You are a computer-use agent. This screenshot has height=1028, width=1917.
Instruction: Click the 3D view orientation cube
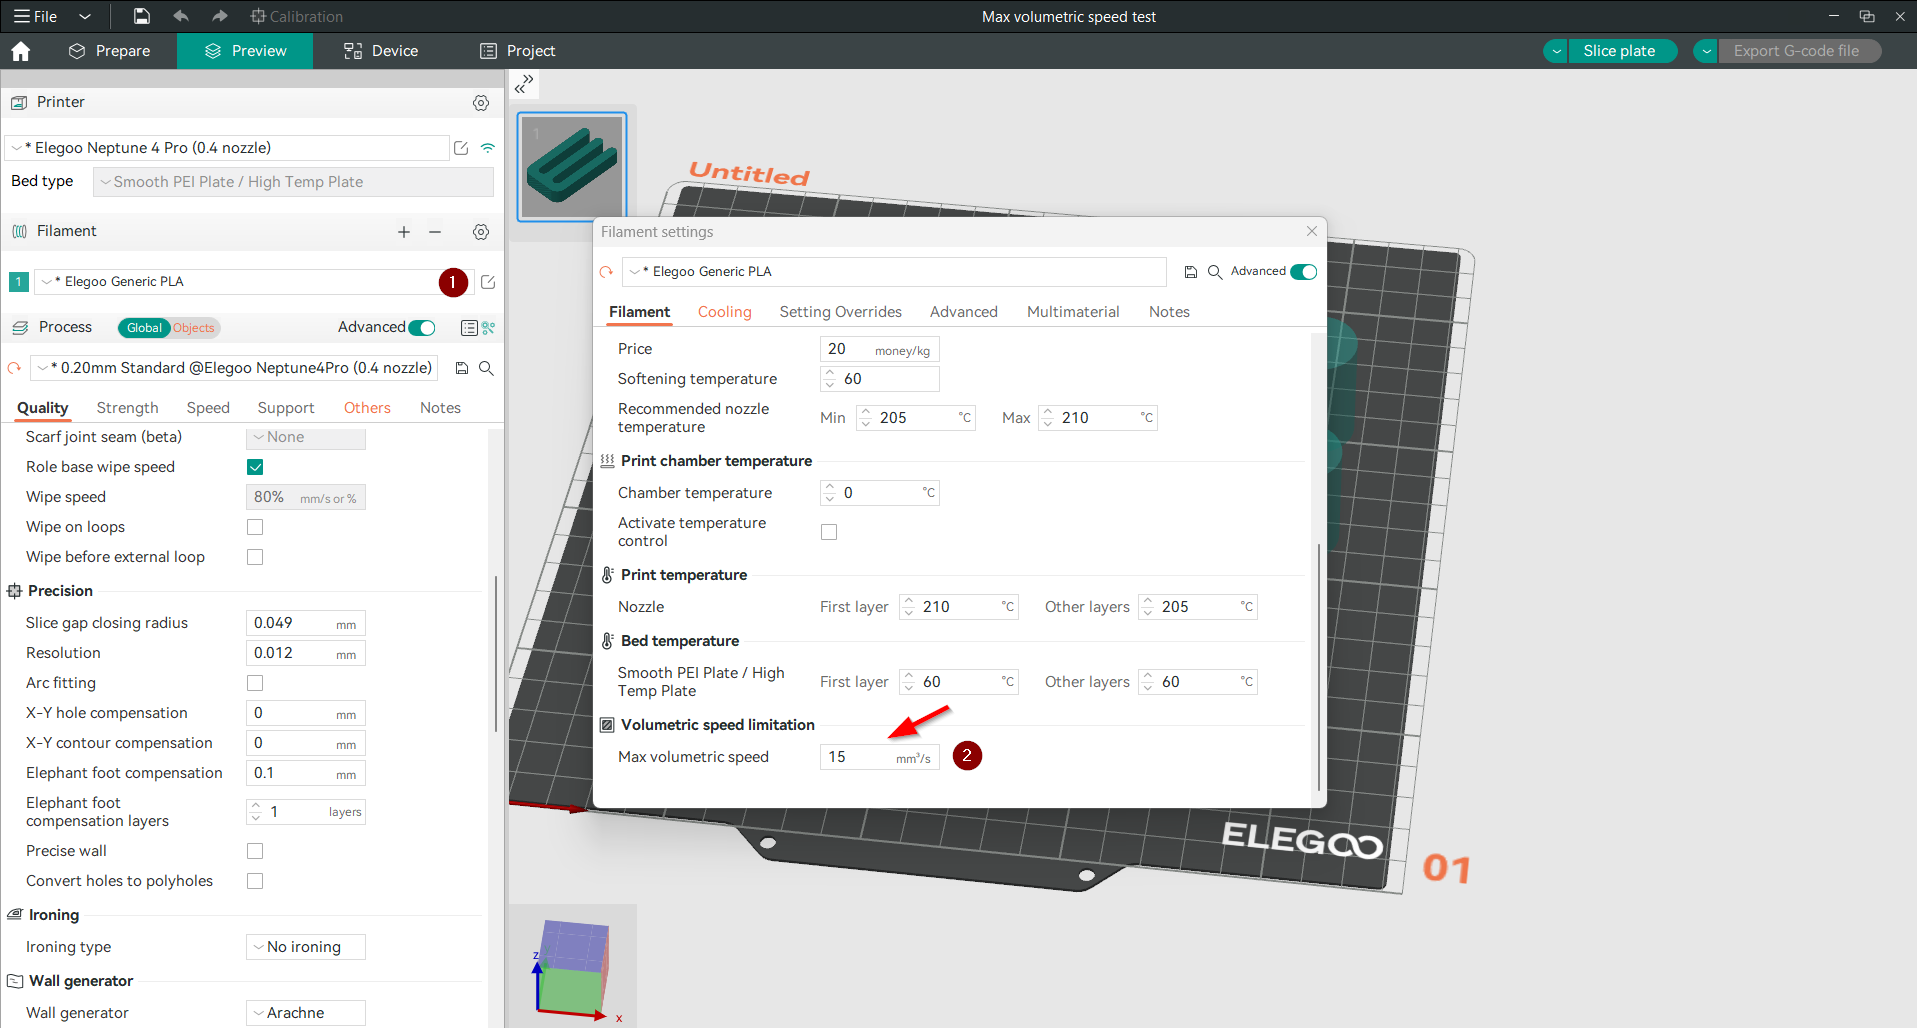pos(572,968)
